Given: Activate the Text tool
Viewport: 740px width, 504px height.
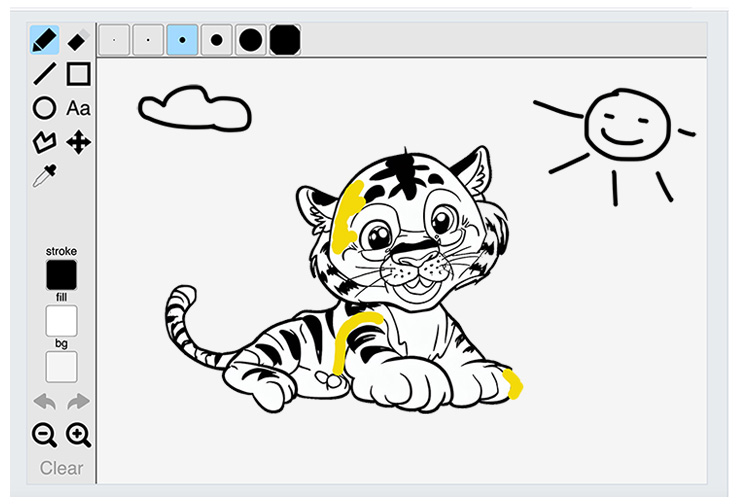Looking at the screenshot, I should pyautogui.click(x=78, y=108).
